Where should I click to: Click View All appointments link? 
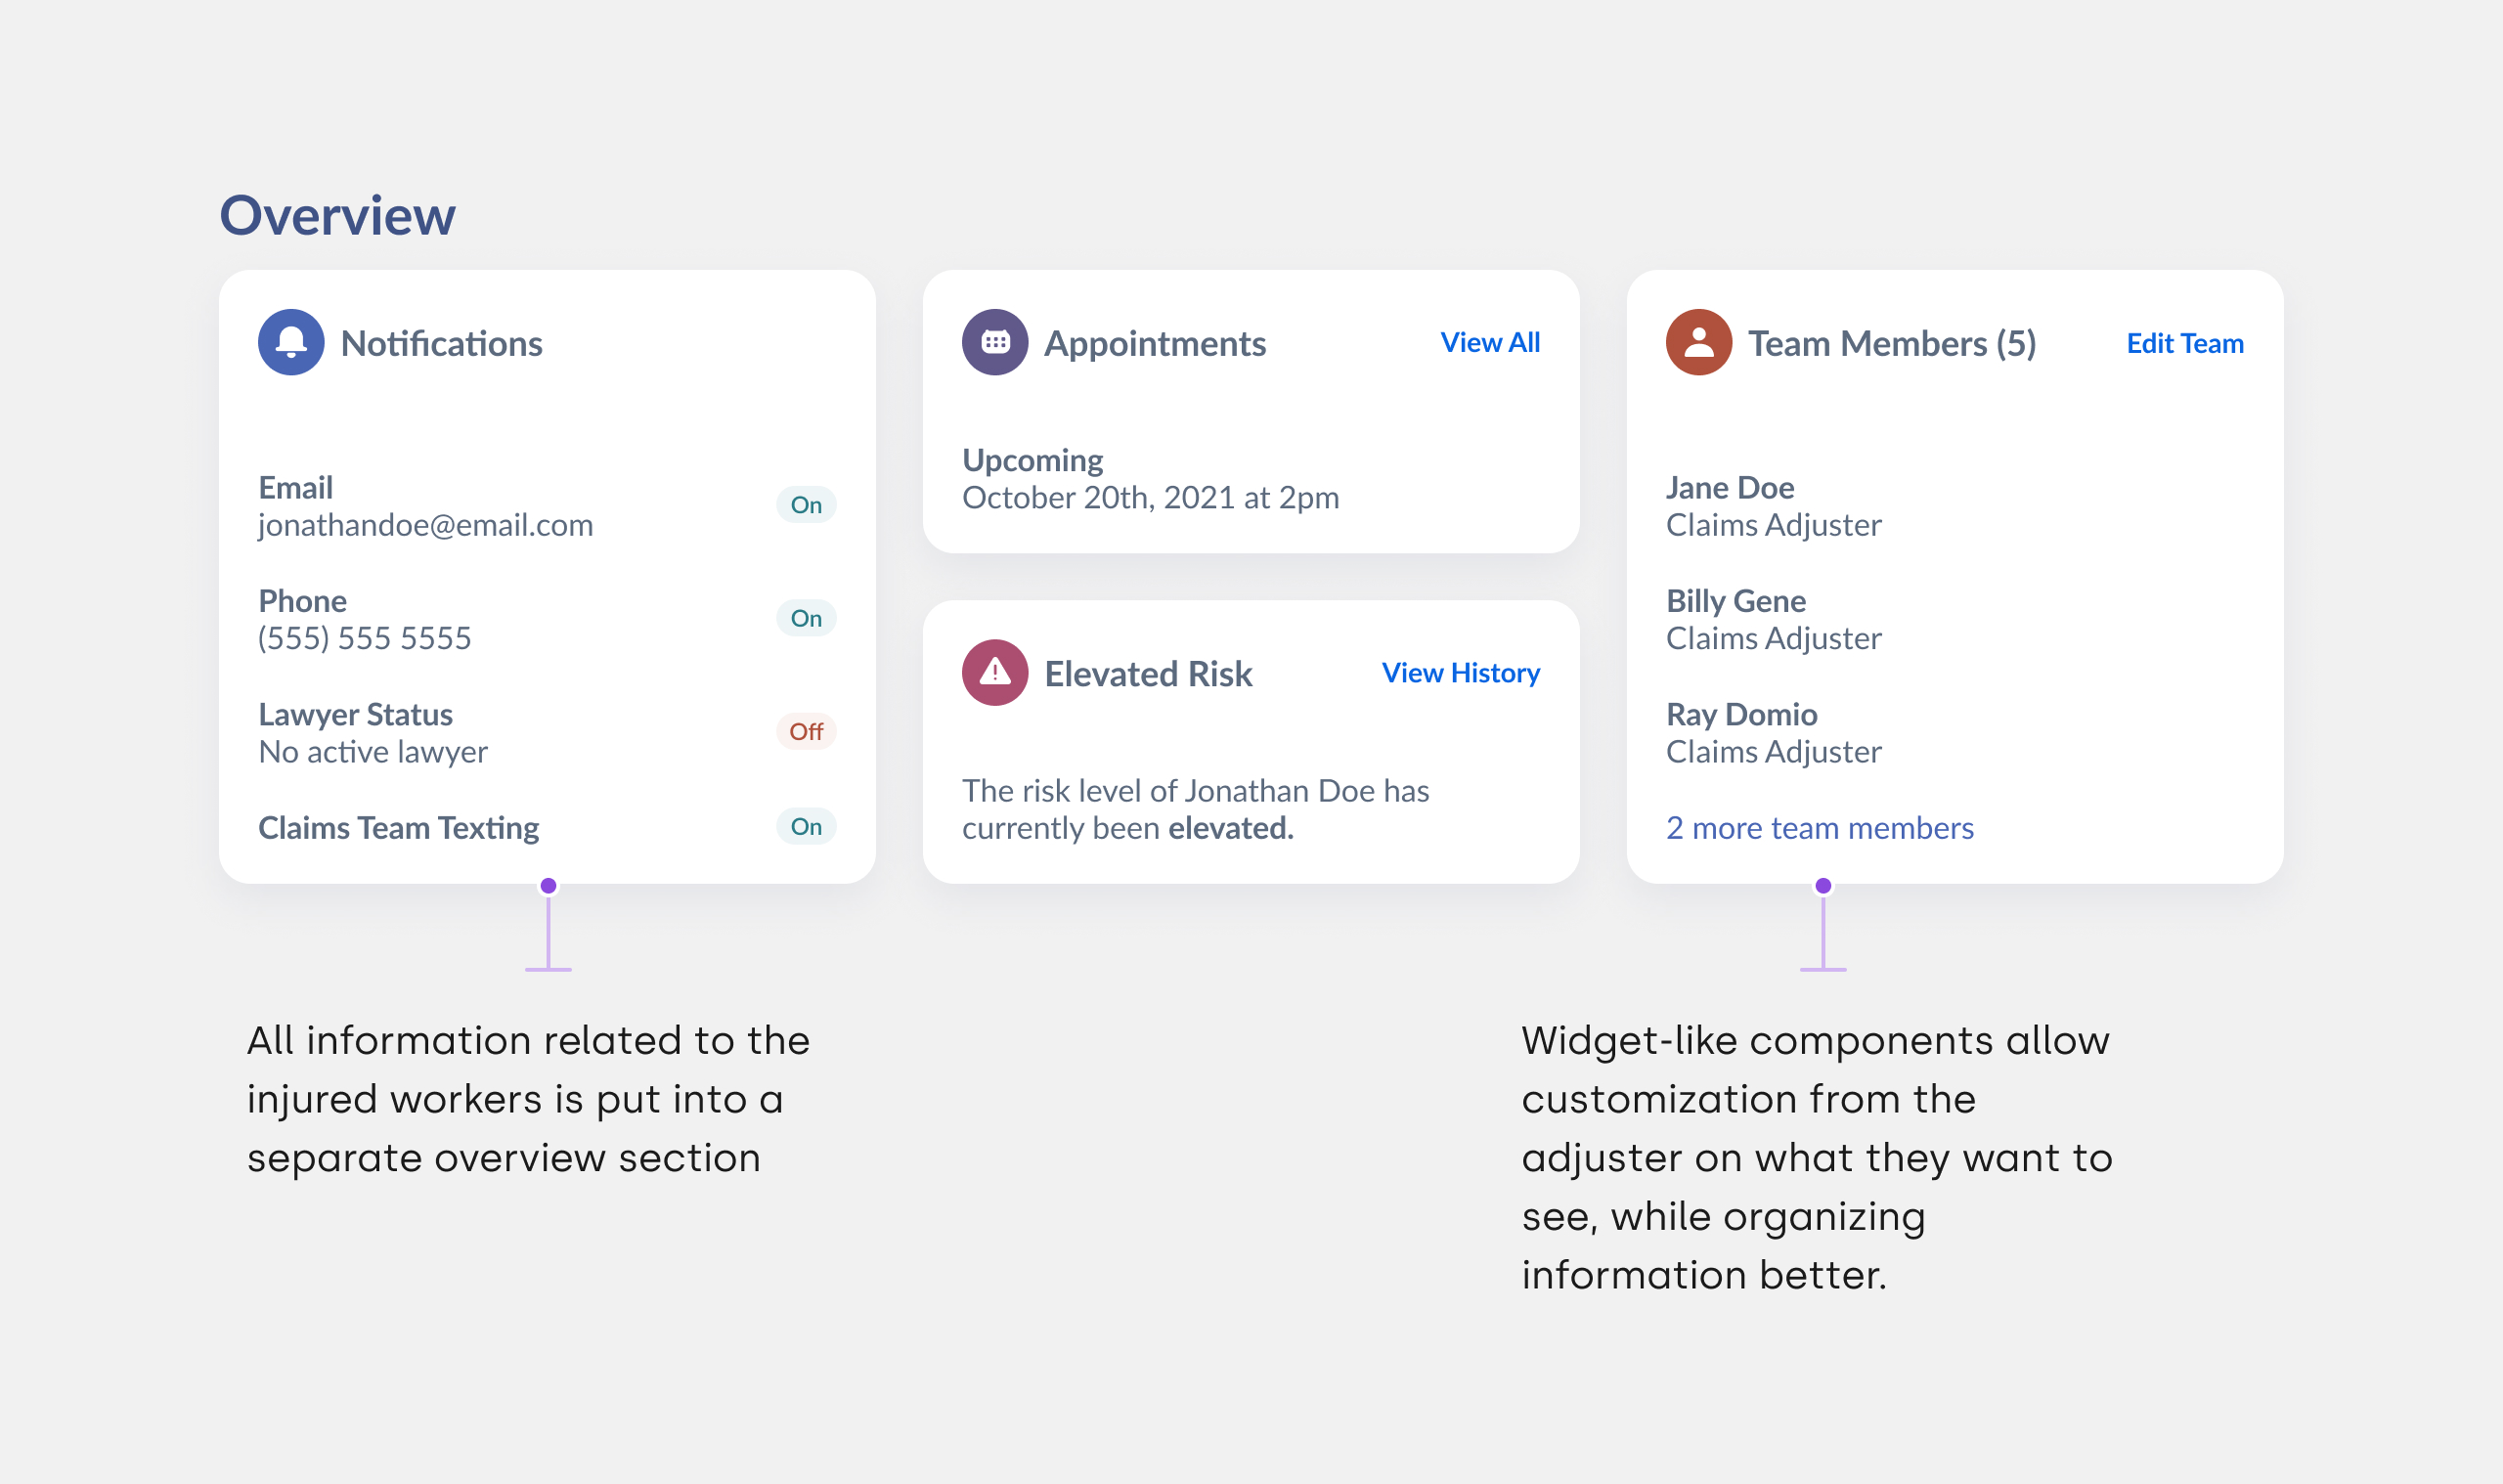[1490, 342]
